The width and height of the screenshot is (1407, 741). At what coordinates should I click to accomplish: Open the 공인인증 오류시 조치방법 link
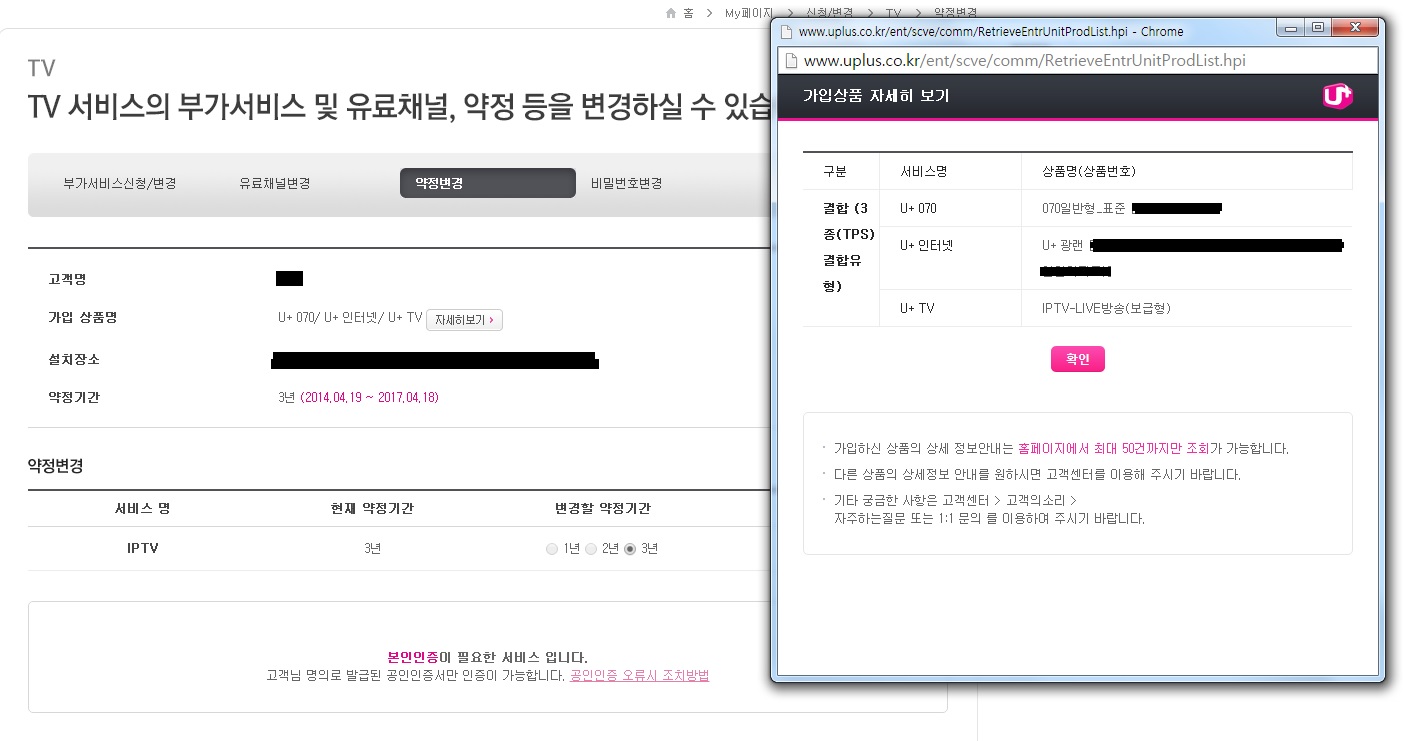[x=639, y=676]
